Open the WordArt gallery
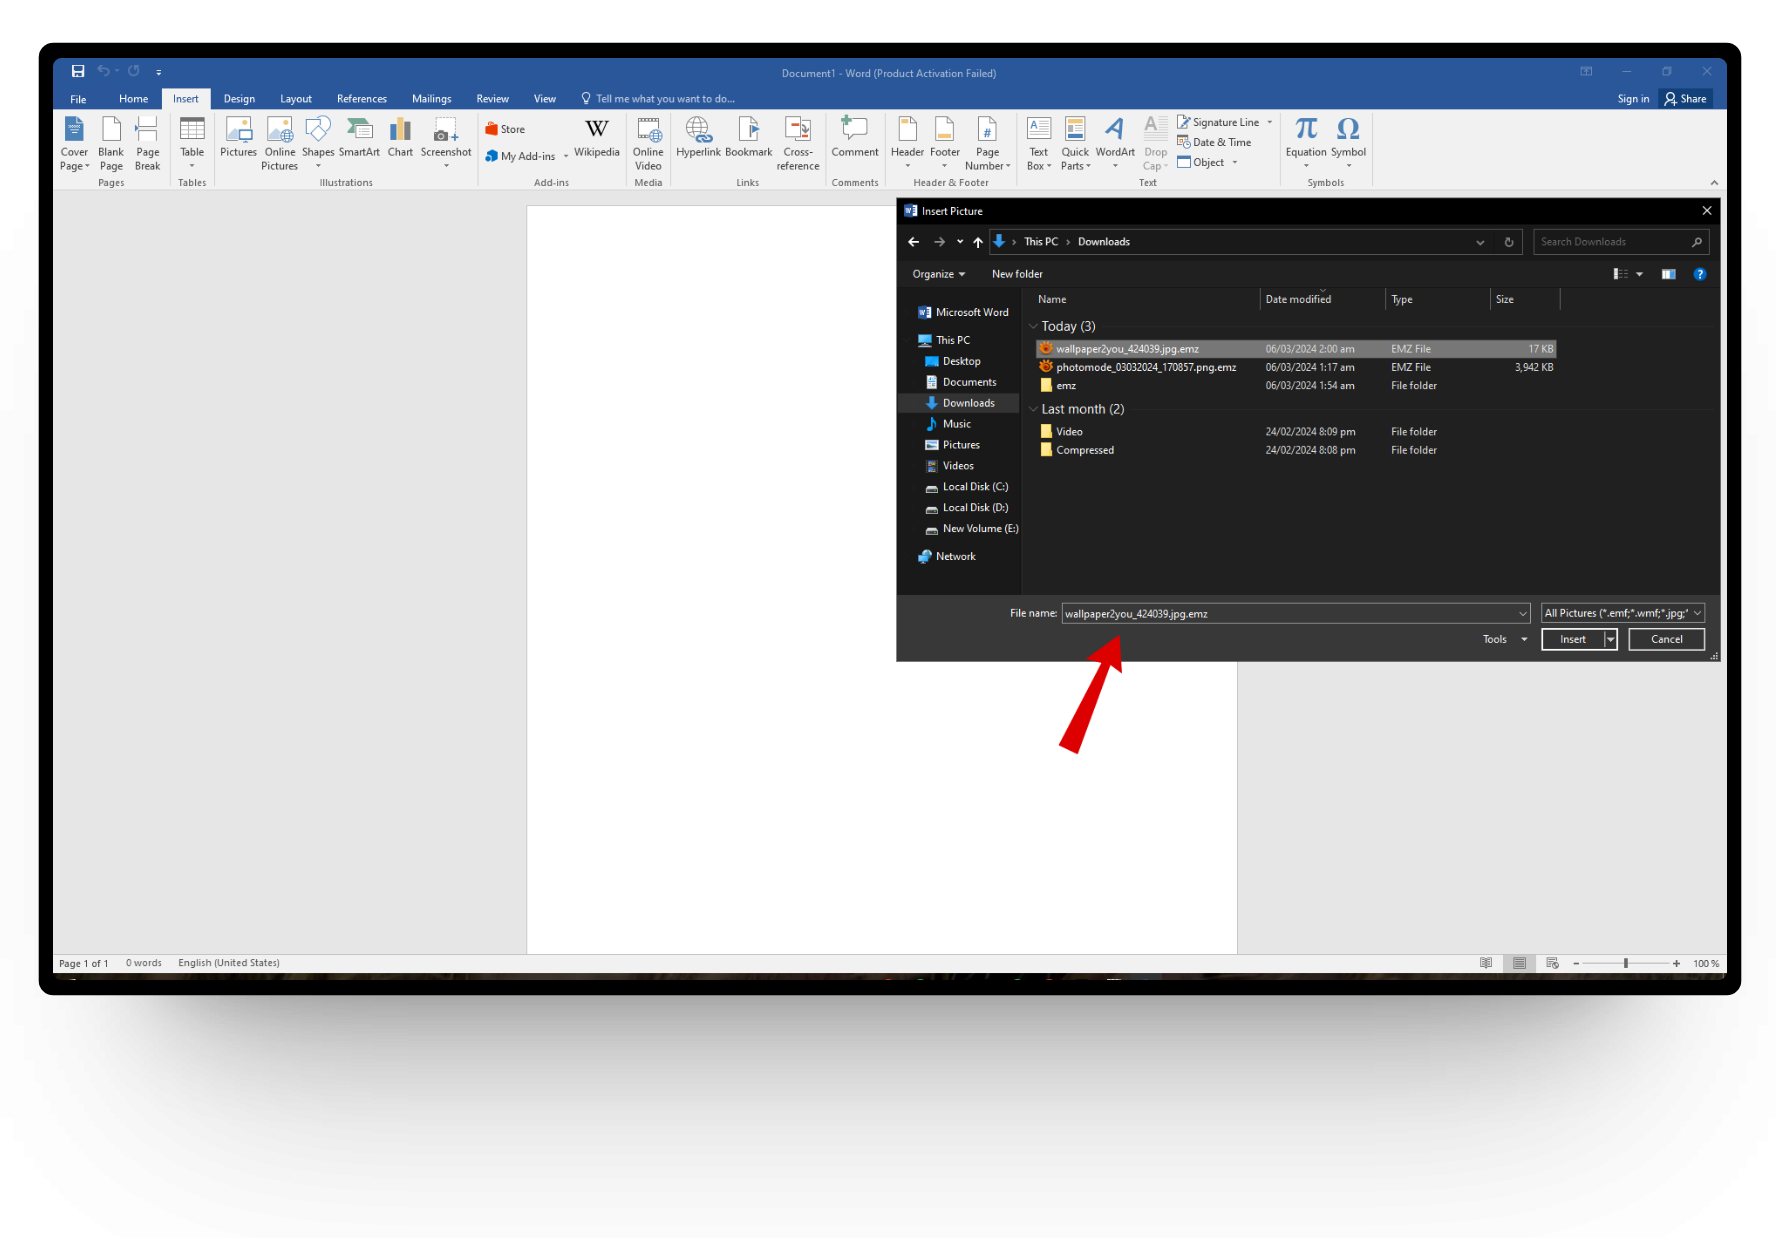Viewport: 1776px width, 1238px height. 1115,143
